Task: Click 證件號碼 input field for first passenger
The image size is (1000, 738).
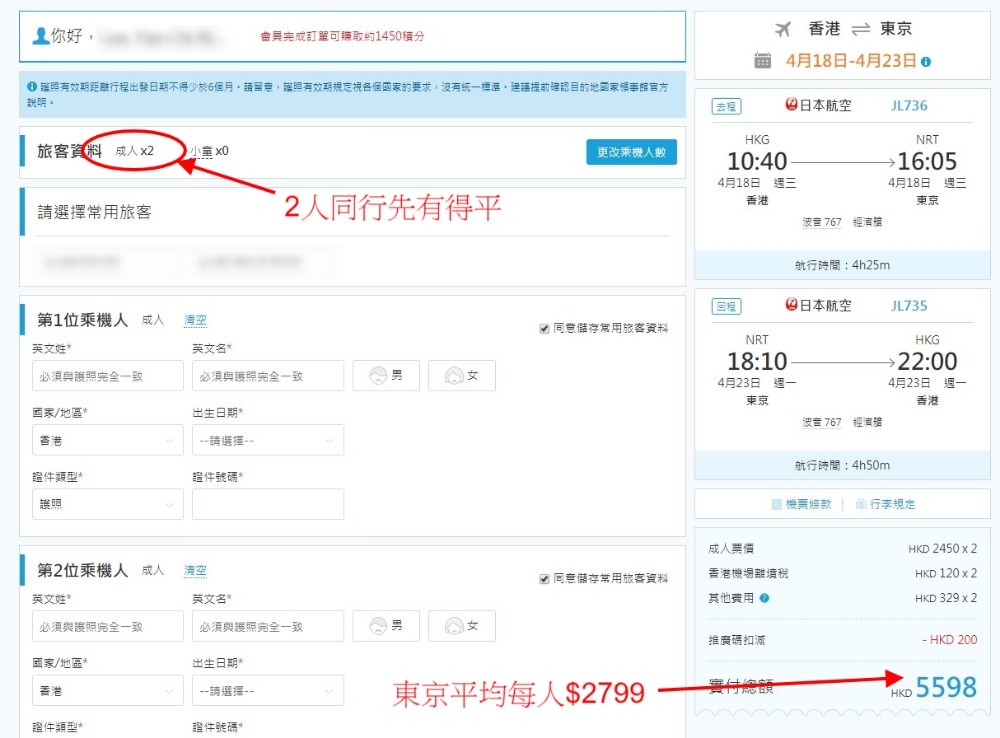Action: coord(268,504)
